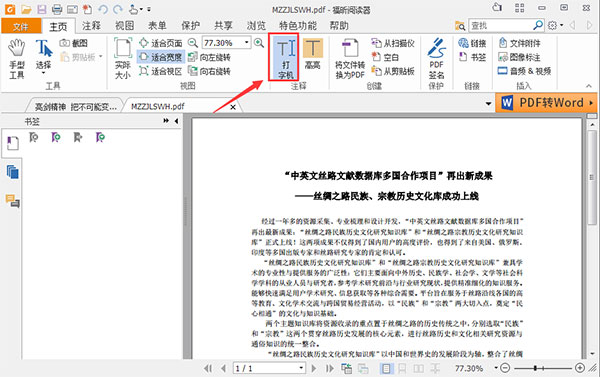Viewport: 600px width, 377px height.
Task: Select the Highlight tool (高亮)
Action: (x=313, y=54)
